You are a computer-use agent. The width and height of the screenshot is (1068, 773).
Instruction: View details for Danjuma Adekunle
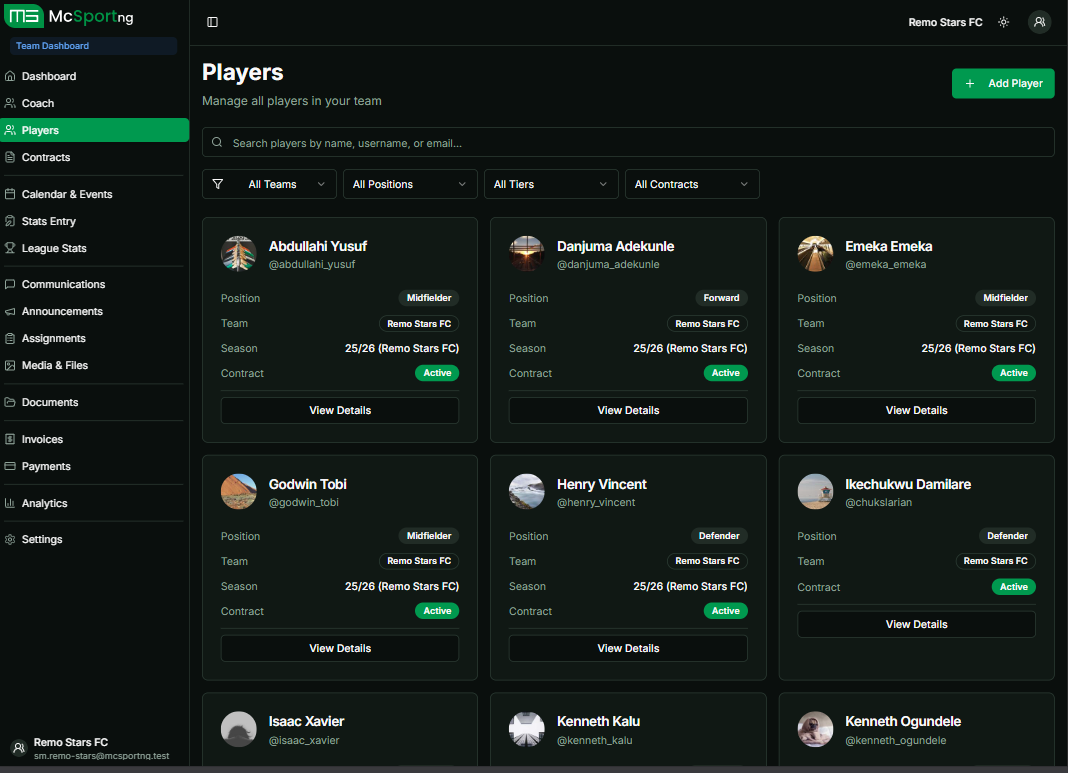(628, 409)
